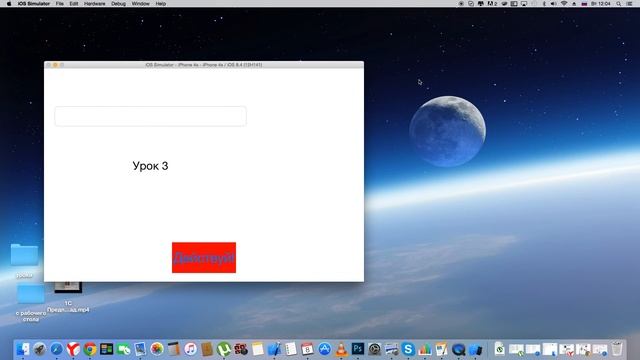Viewport: 640px width, 360px height.
Task: Open Preview from the Dock
Action: [x=140, y=349]
